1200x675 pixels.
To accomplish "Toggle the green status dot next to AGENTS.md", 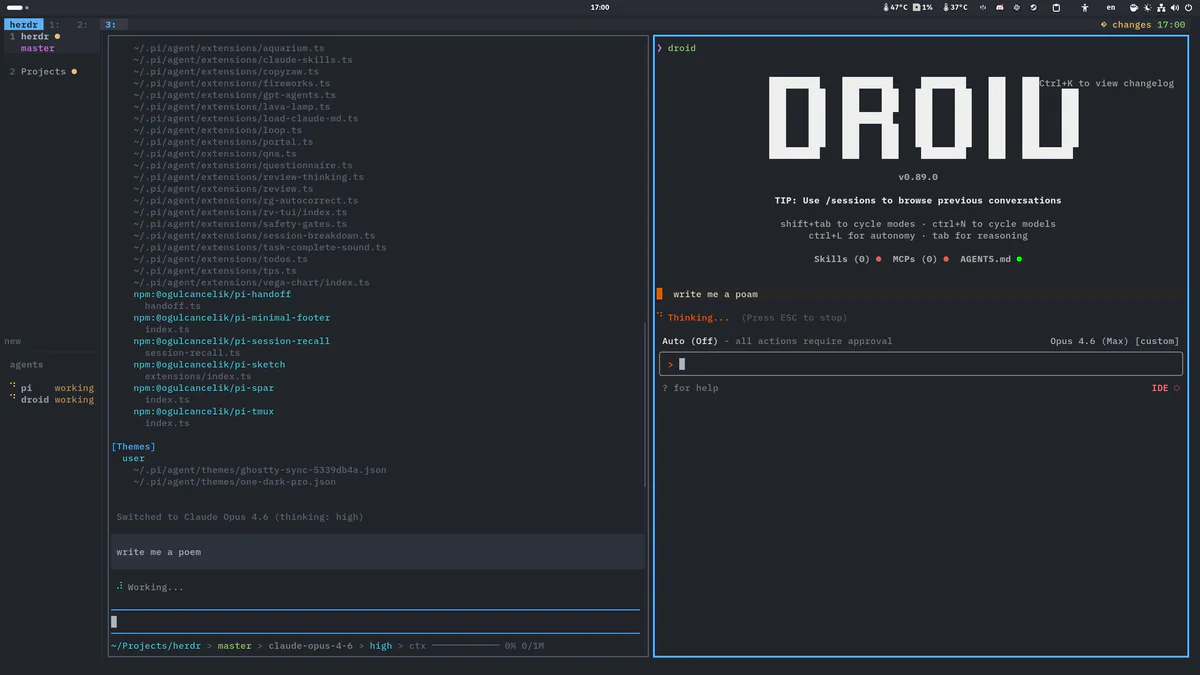I will click(1018, 258).
